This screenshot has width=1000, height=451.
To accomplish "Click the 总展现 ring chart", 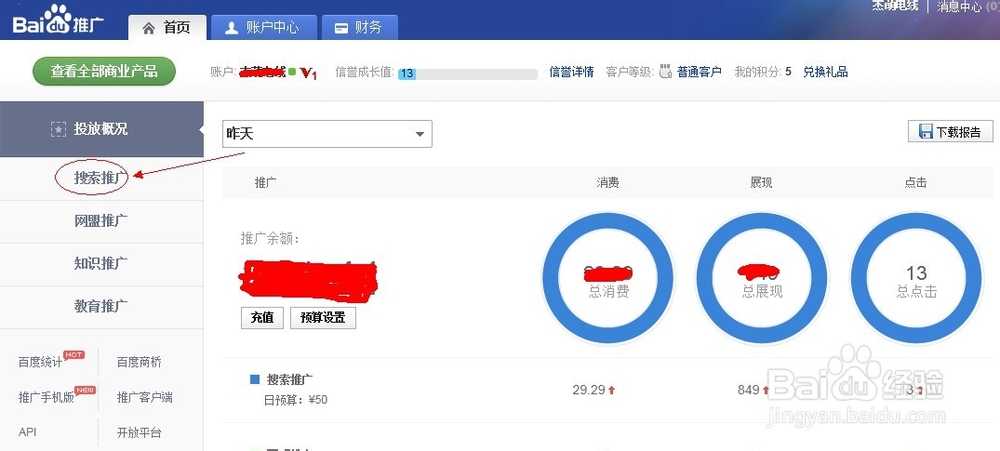I will (761, 278).
